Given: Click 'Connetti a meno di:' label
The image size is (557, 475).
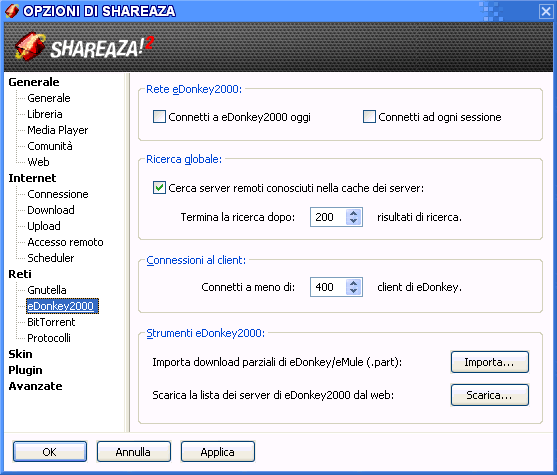Looking at the screenshot, I should pos(248,287).
